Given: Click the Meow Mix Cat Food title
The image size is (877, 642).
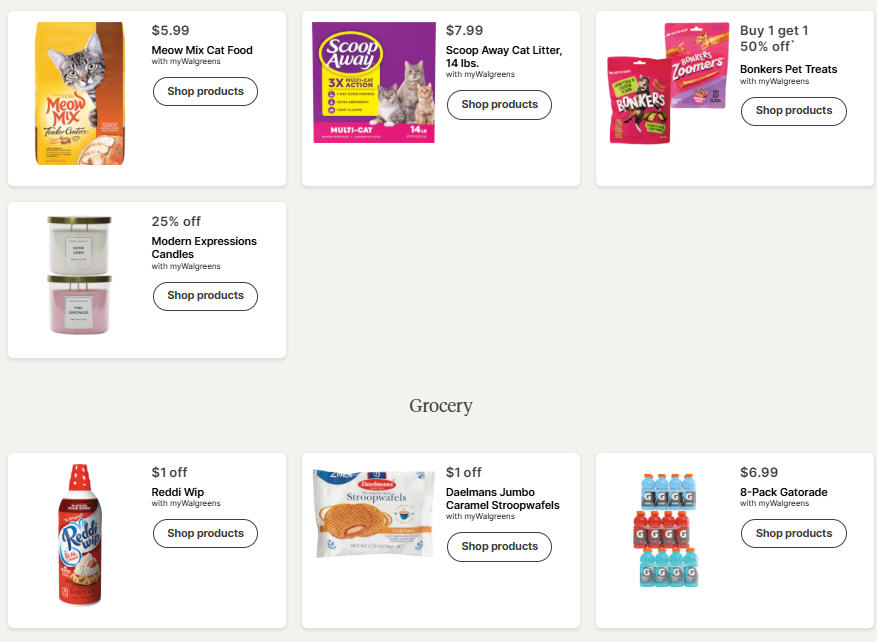Looking at the screenshot, I should (202, 50).
